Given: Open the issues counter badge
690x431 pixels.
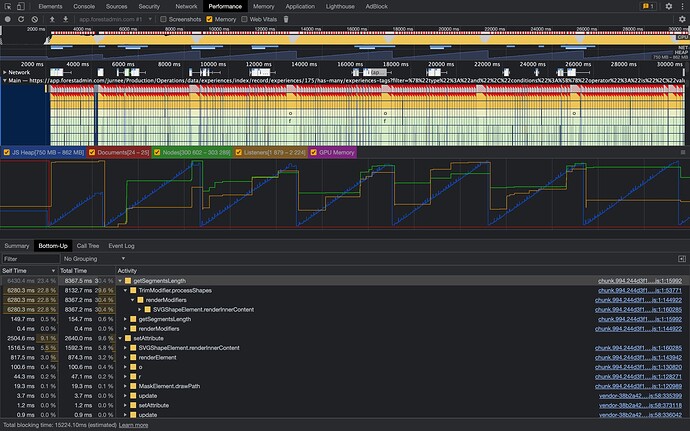Looking at the screenshot, I should (648, 6).
